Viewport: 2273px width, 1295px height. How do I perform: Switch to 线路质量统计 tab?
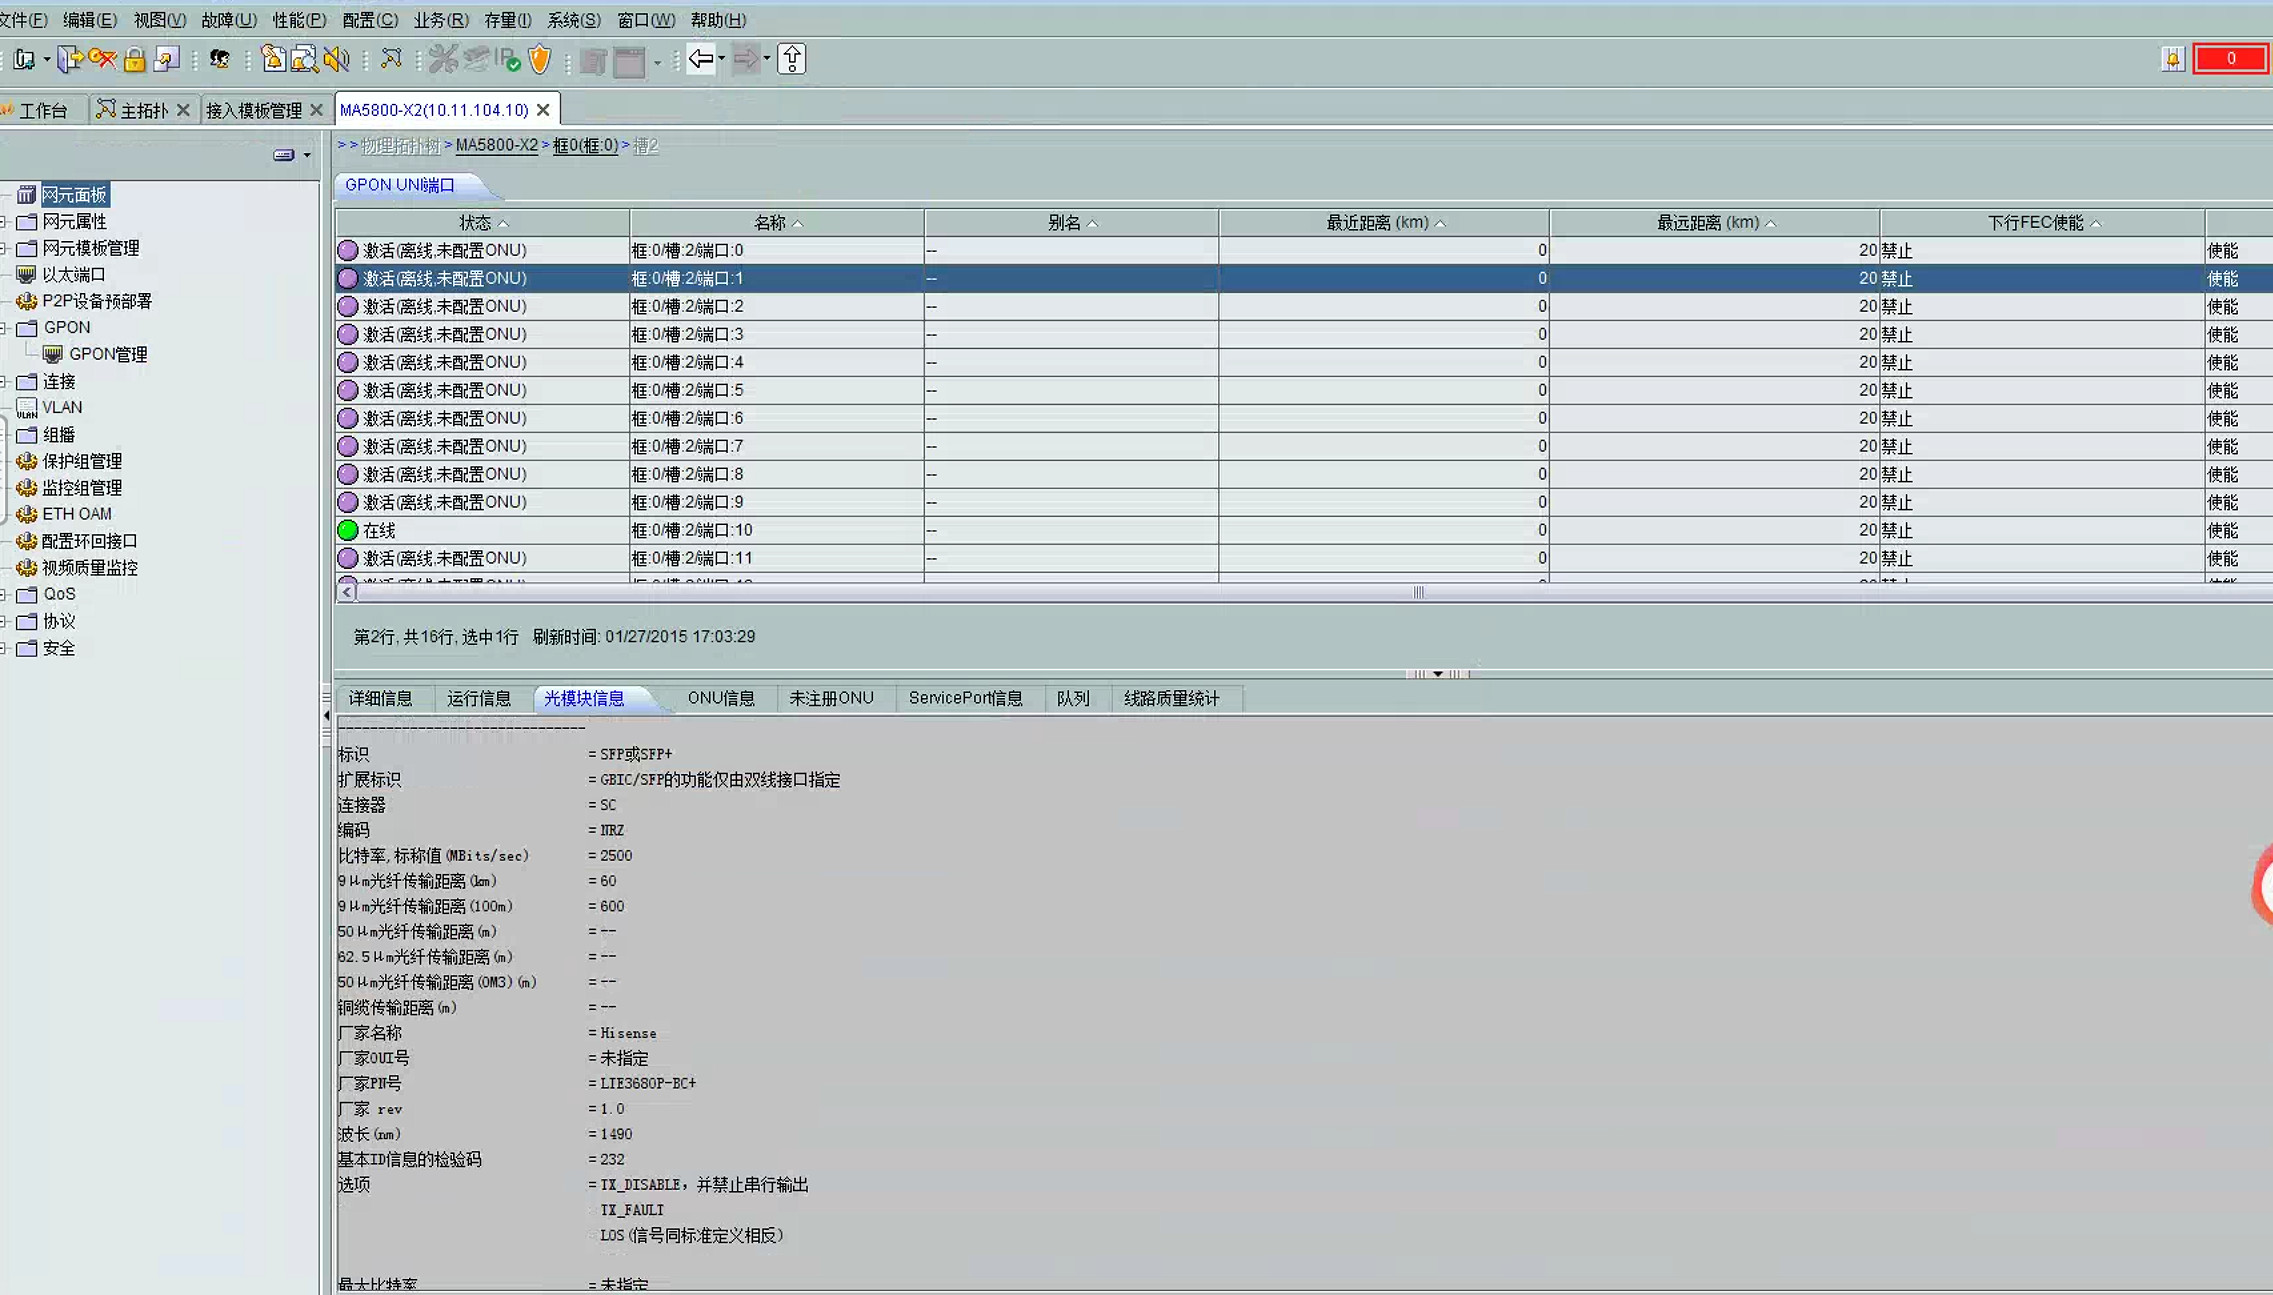pyautogui.click(x=1171, y=698)
